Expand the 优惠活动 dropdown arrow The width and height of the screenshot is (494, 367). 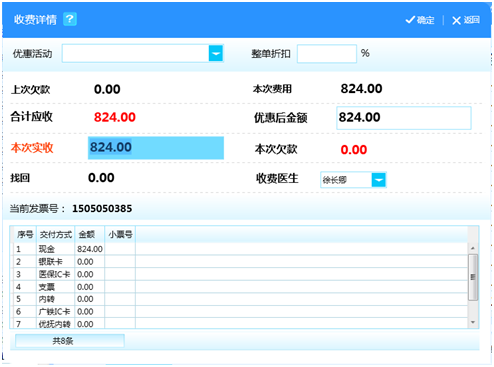[x=216, y=53]
